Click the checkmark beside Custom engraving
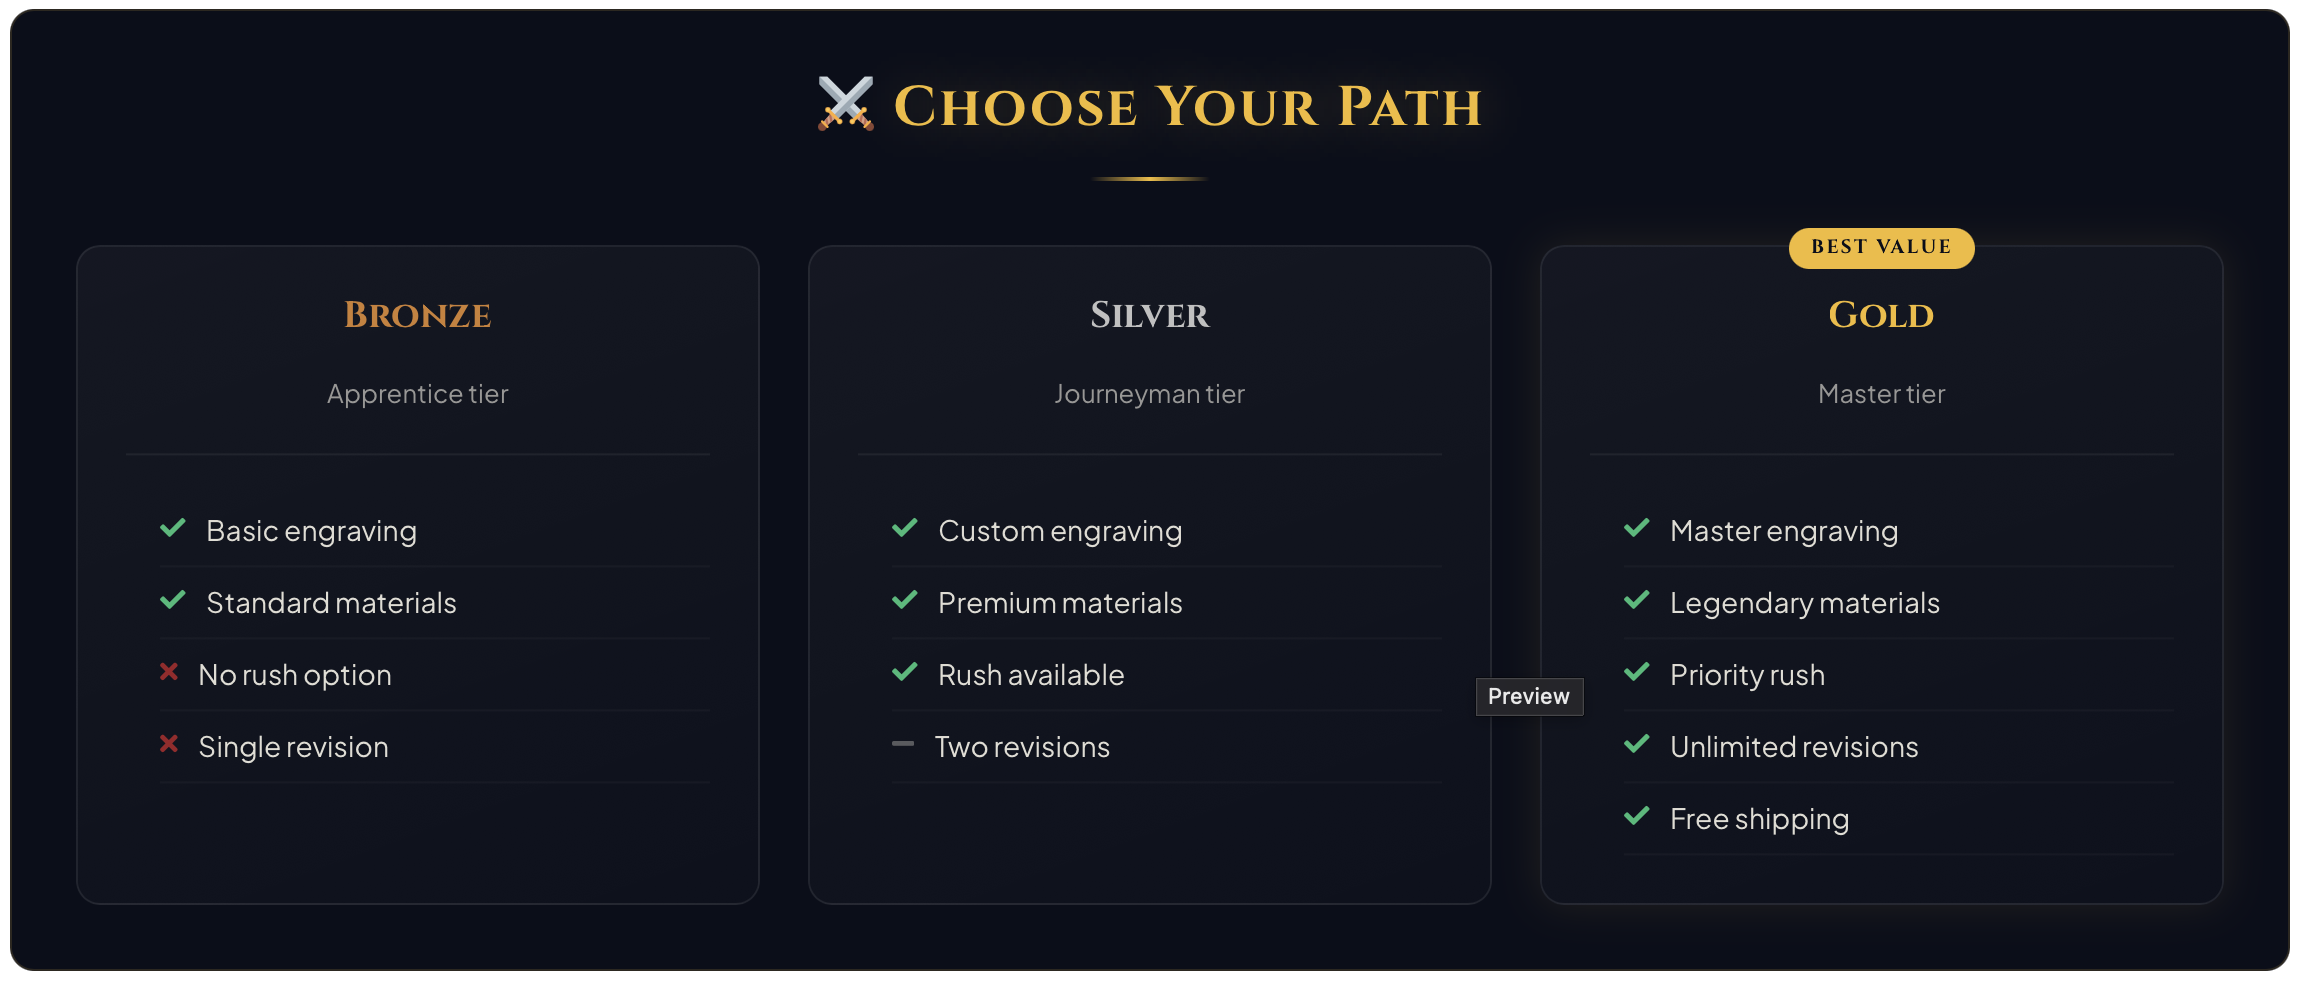Screen dimensions: 2300x986 click(905, 528)
